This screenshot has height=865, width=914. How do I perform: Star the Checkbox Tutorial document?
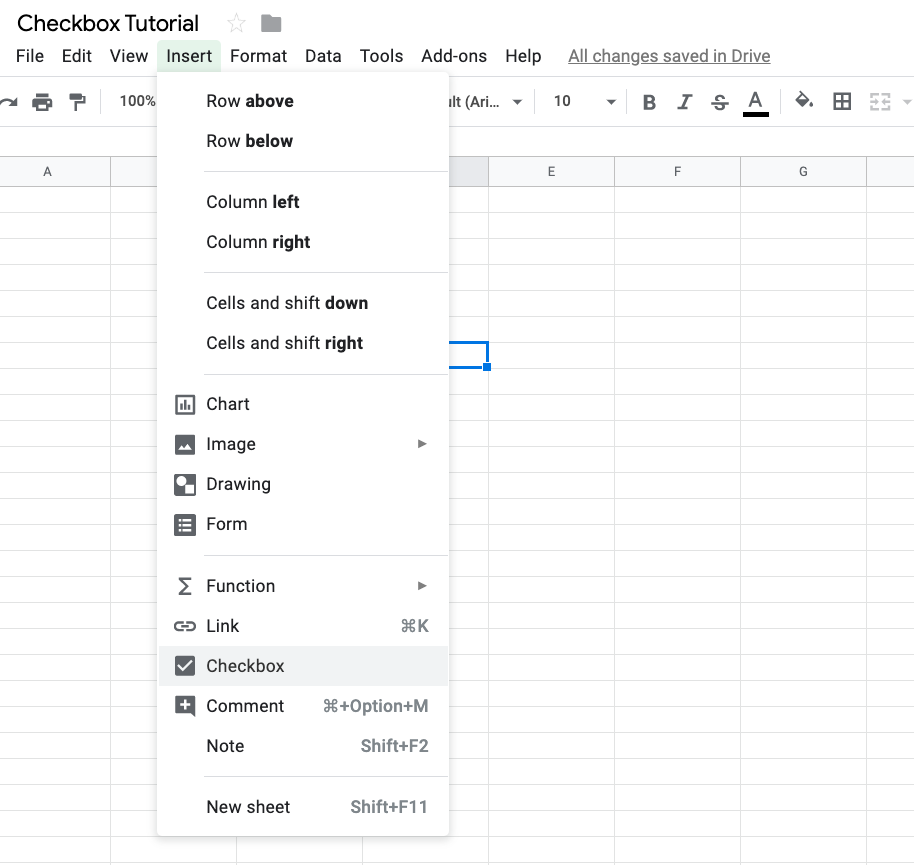(x=236, y=24)
